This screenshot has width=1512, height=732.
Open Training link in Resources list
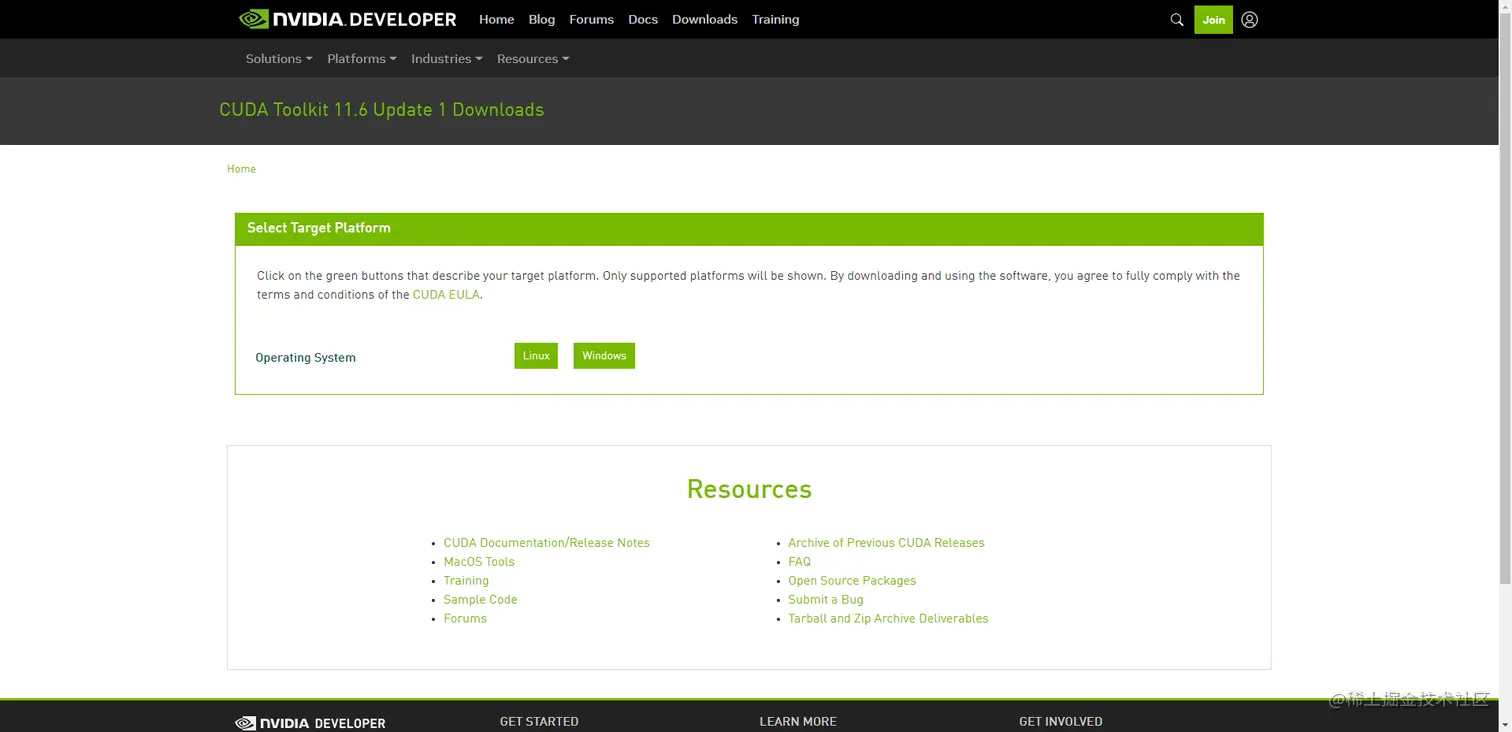[466, 581]
